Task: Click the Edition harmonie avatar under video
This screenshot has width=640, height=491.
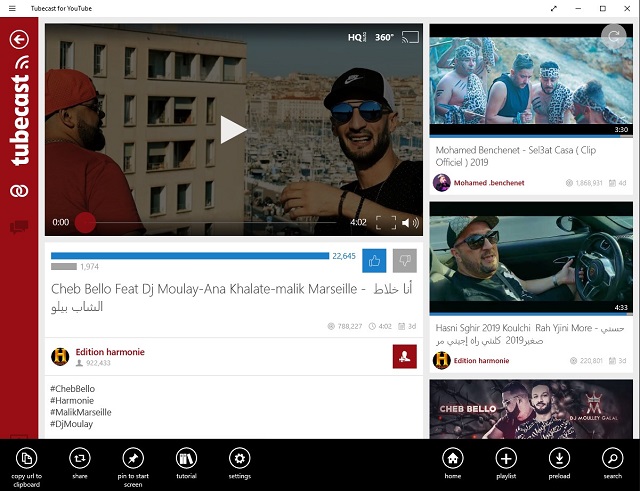Action: tap(60, 357)
